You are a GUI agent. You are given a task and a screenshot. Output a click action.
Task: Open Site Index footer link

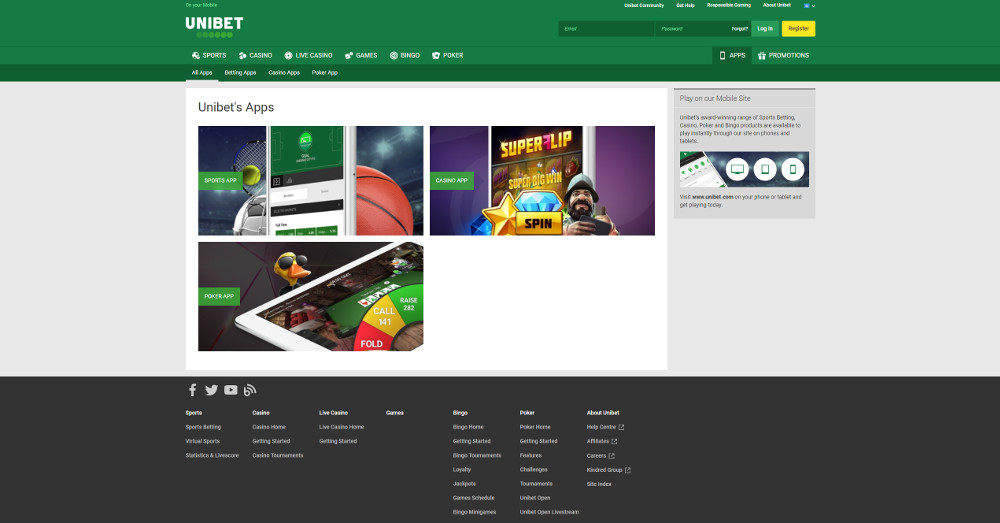click(599, 484)
